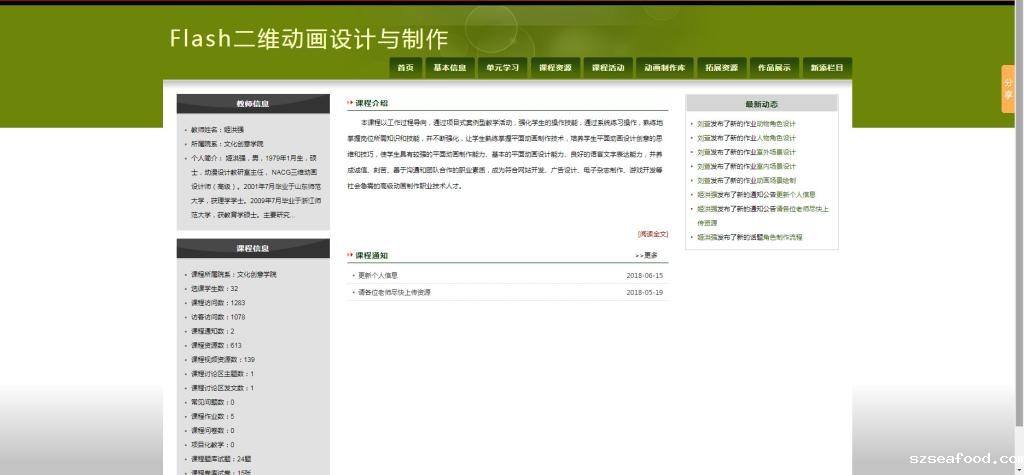The width and height of the screenshot is (1024, 475).
Task: Open notice 更新个人信息
Action: 378,276
